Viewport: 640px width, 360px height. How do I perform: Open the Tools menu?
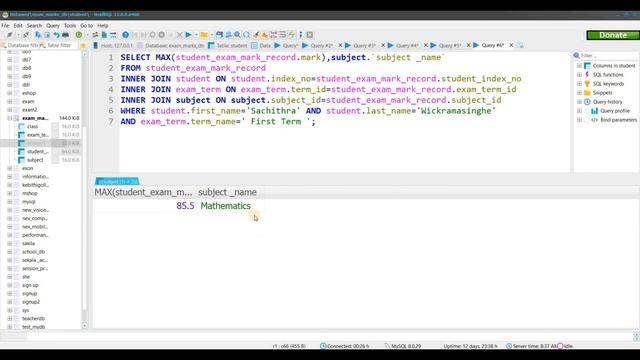coord(70,25)
